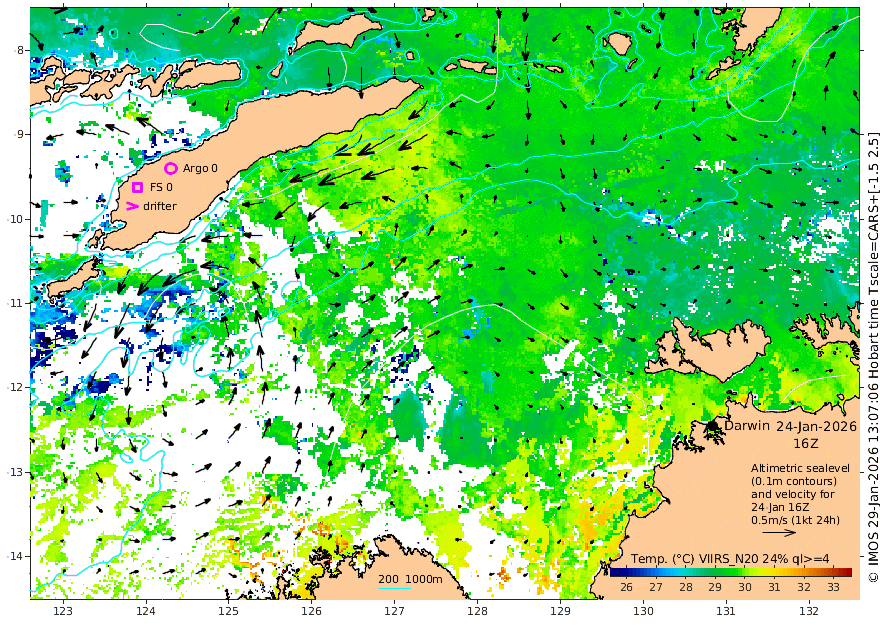The image size is (880, 630).
Task: Click the black Darwin city marker dot
Action: click(713, 426)
